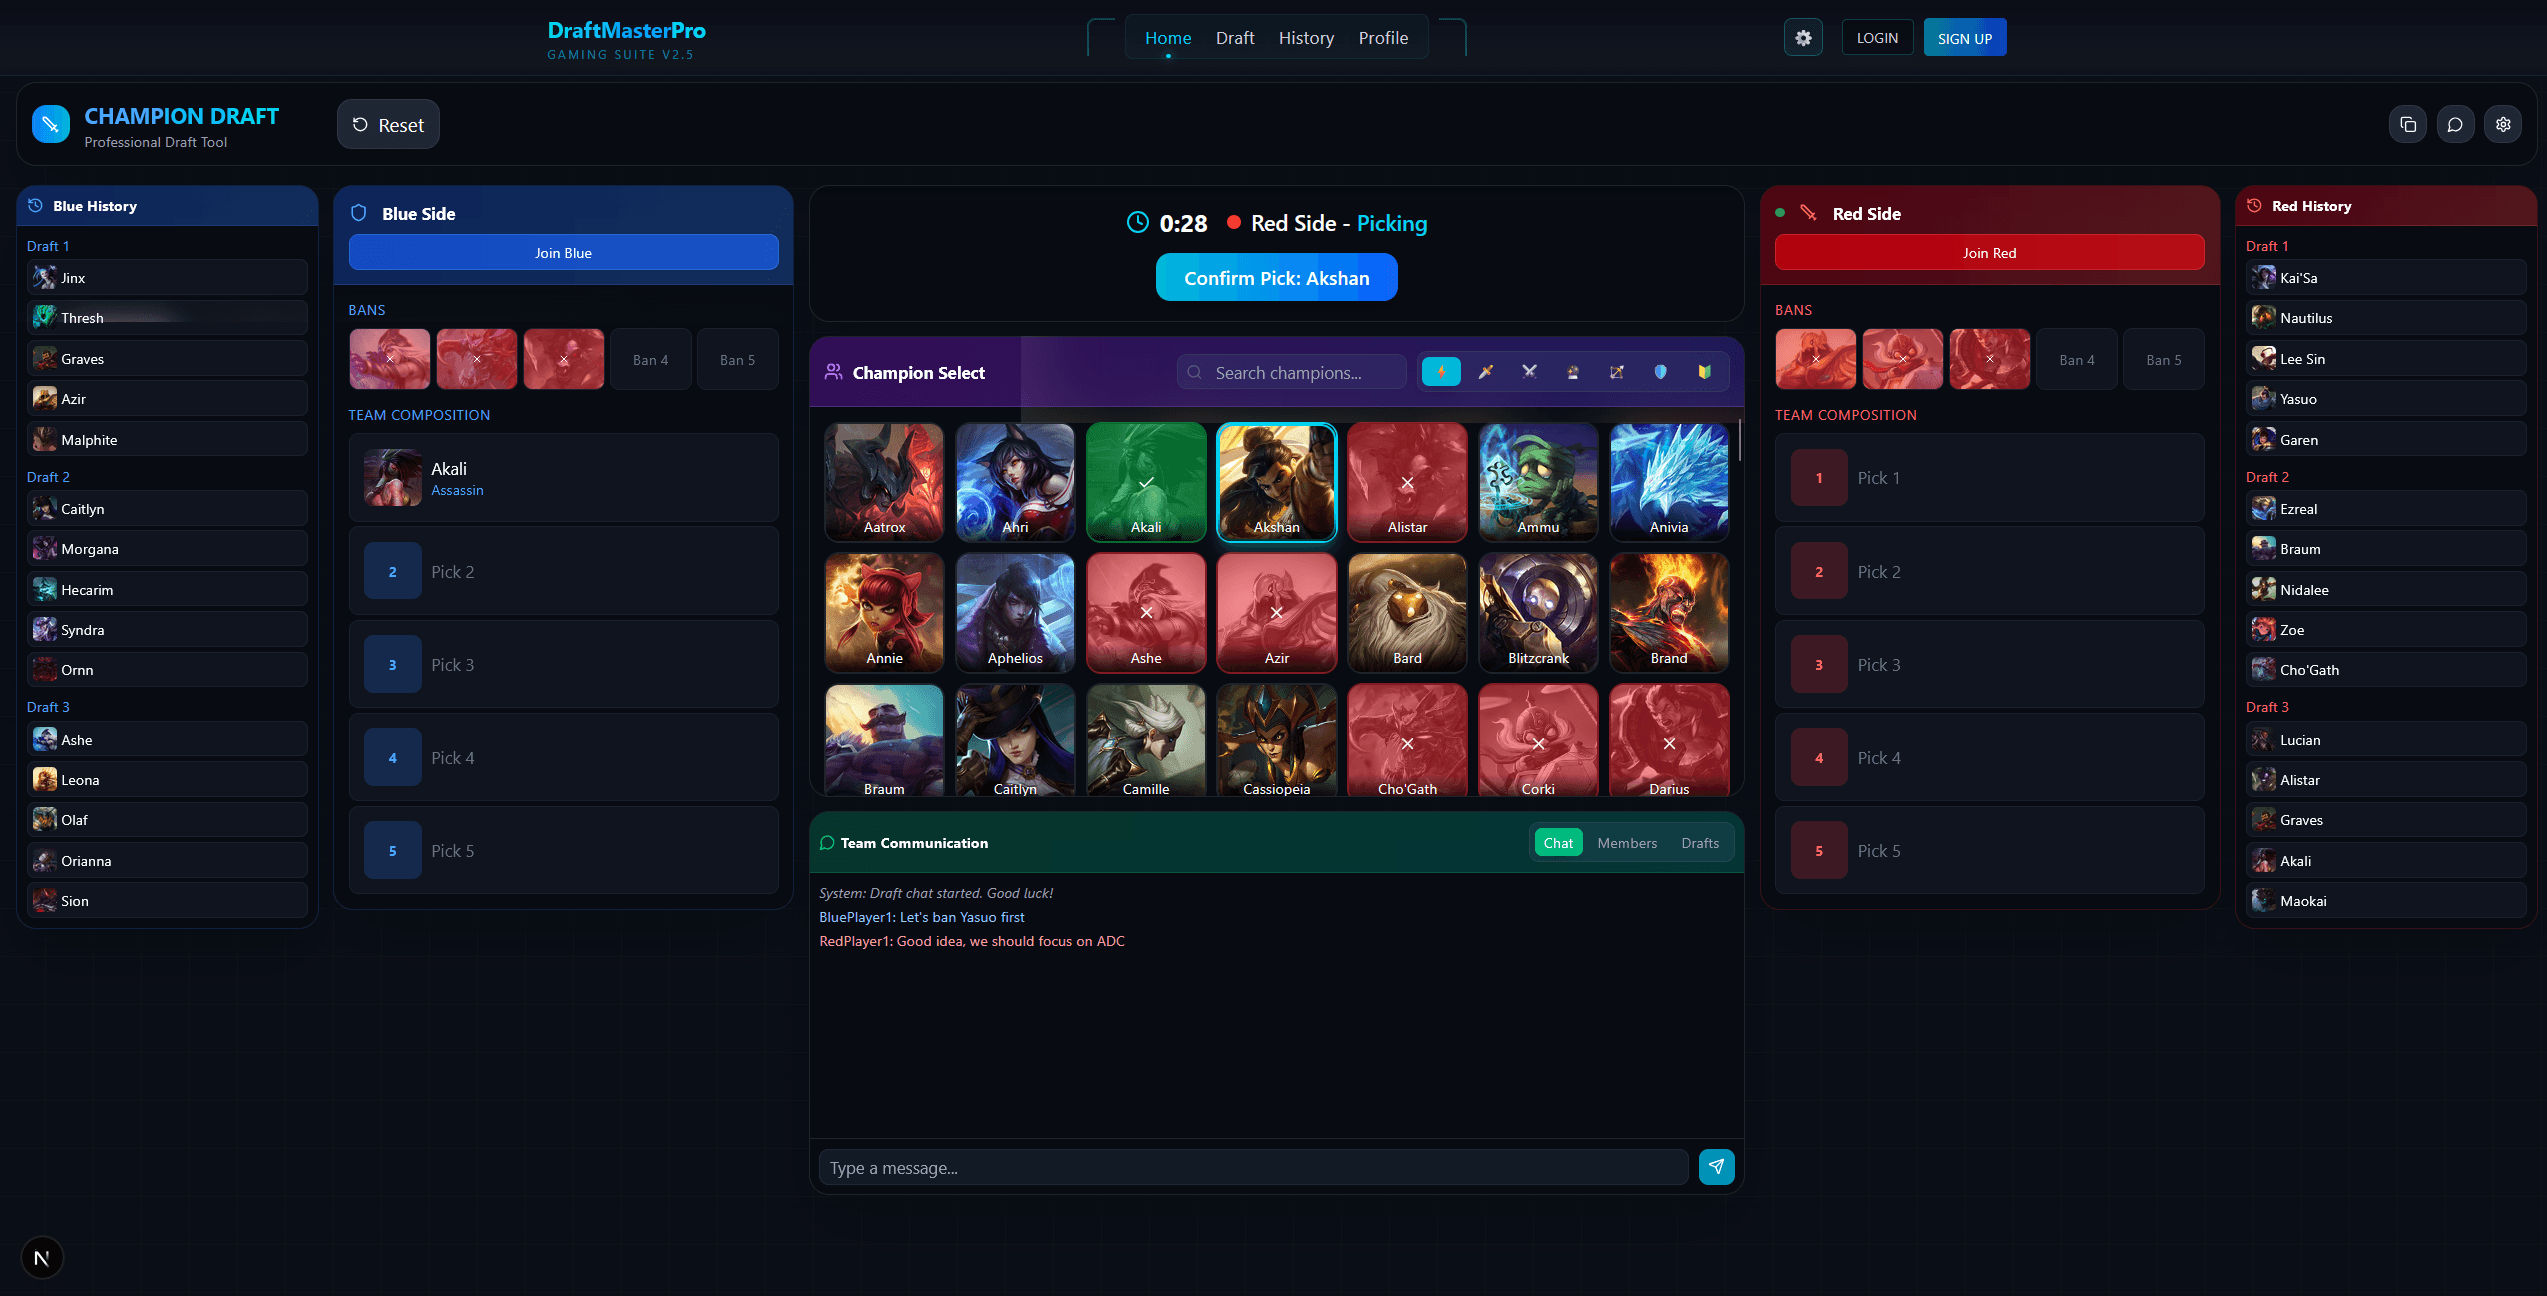
Task: Open the Home nav tab
Action: click(1168, 38)
